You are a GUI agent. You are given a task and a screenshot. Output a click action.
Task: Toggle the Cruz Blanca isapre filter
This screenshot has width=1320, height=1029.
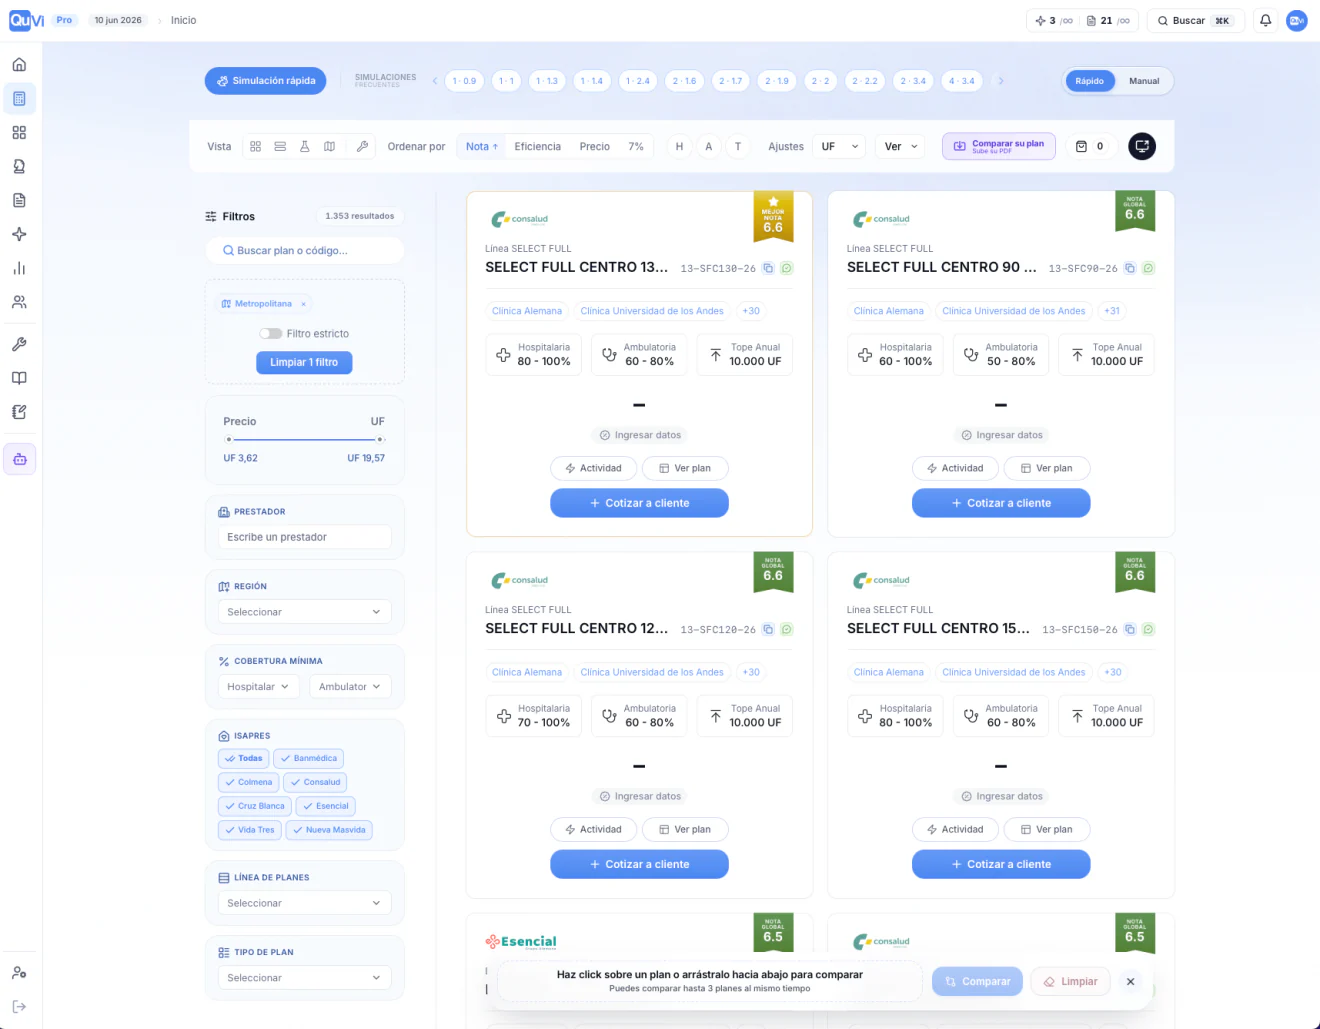tap(255, 806)
